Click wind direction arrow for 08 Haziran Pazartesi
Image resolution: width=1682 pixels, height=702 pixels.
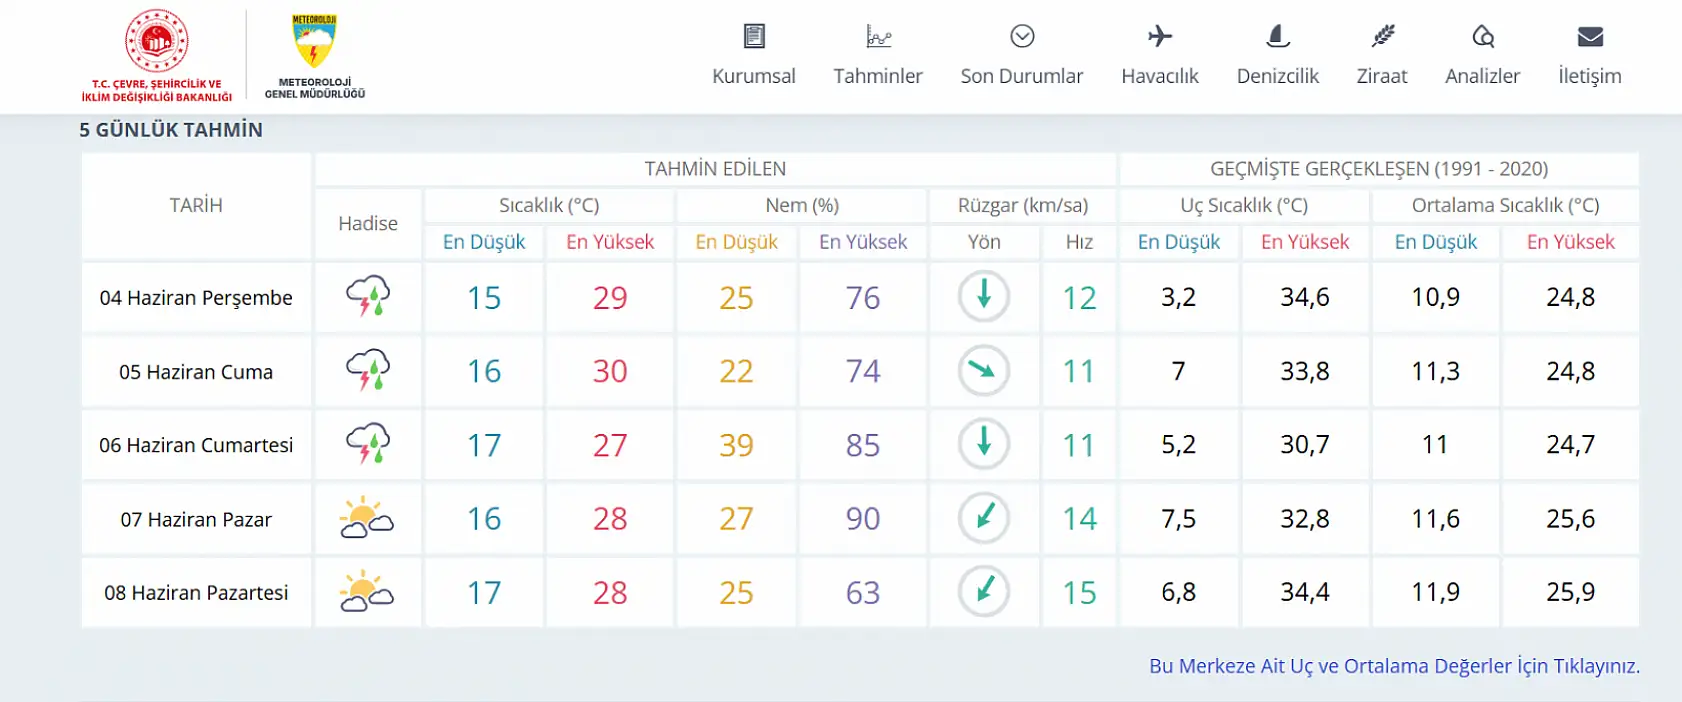pos(984,591)
